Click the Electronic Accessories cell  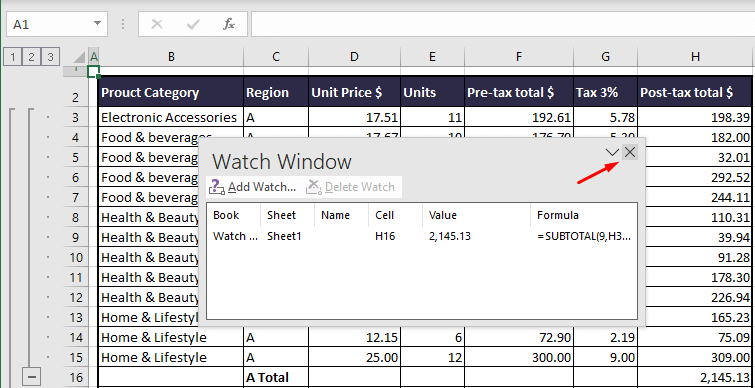click(170, 117)
